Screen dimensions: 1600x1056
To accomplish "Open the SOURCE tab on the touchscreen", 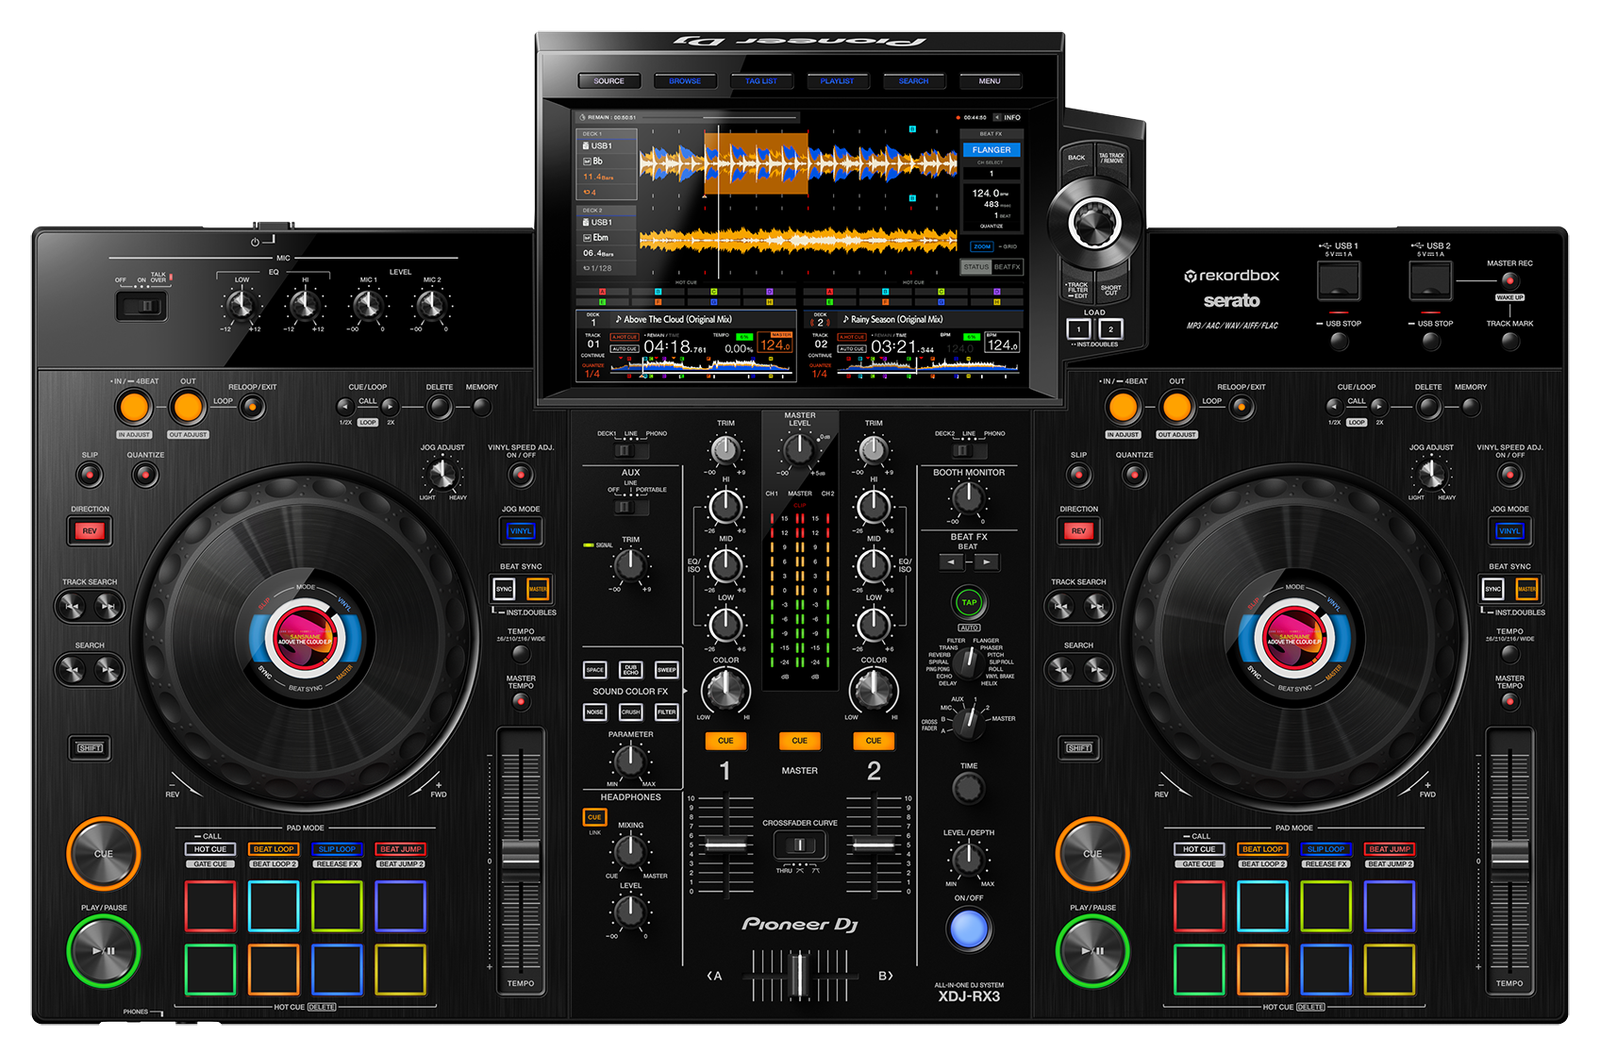I will (x=609, y=81).
